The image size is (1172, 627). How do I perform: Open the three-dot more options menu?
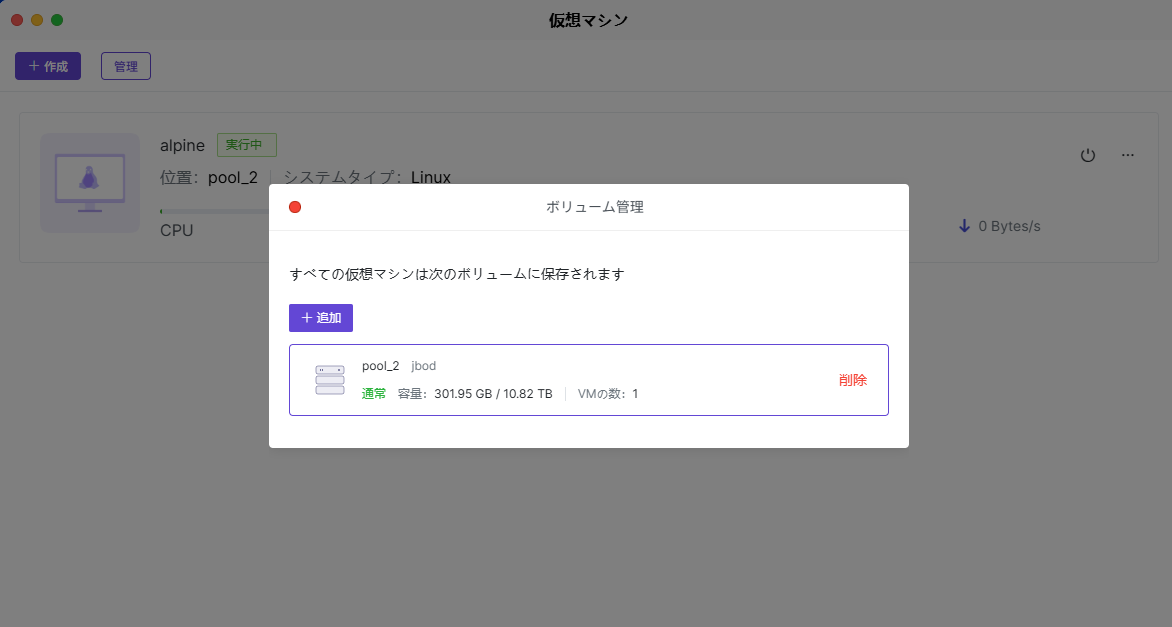tap(1128, 155)
